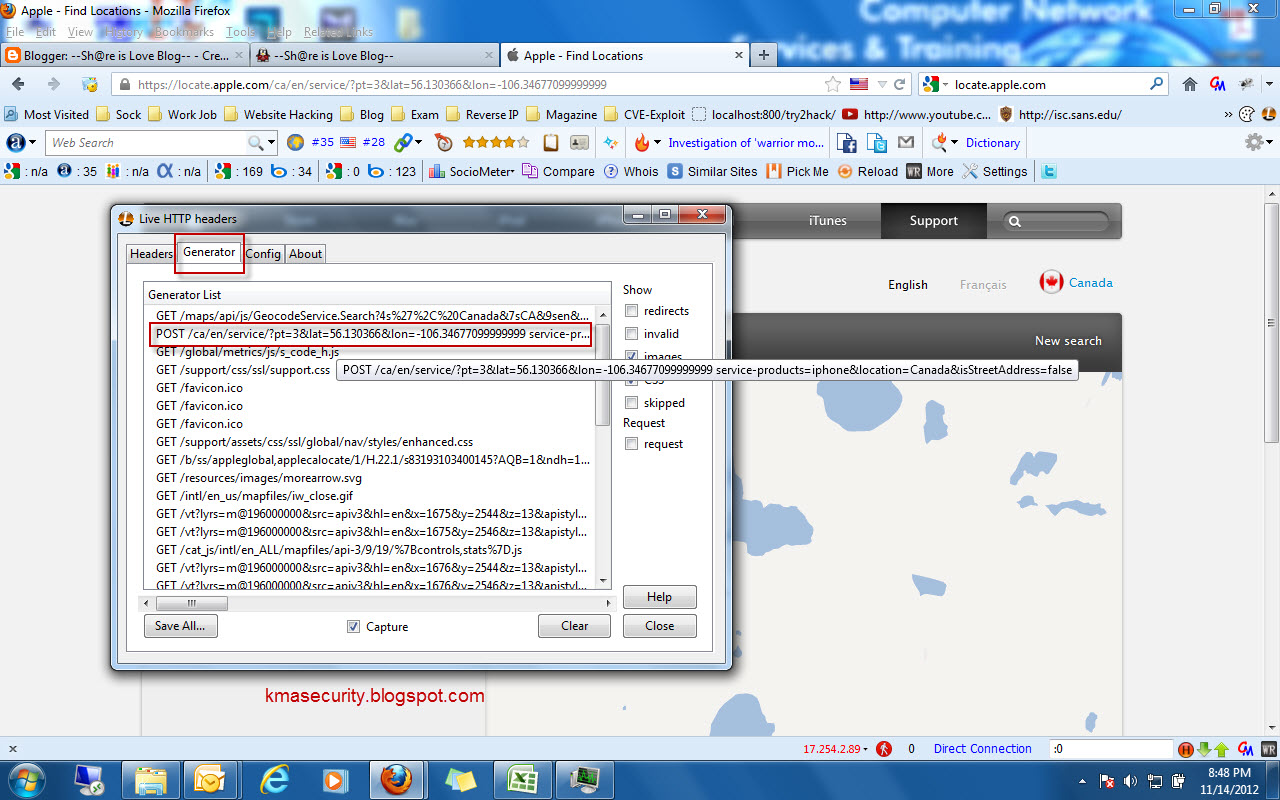Screen dimensions: 1280x800
Task: Enable the skipped checkbox
Action: (631, 403)
